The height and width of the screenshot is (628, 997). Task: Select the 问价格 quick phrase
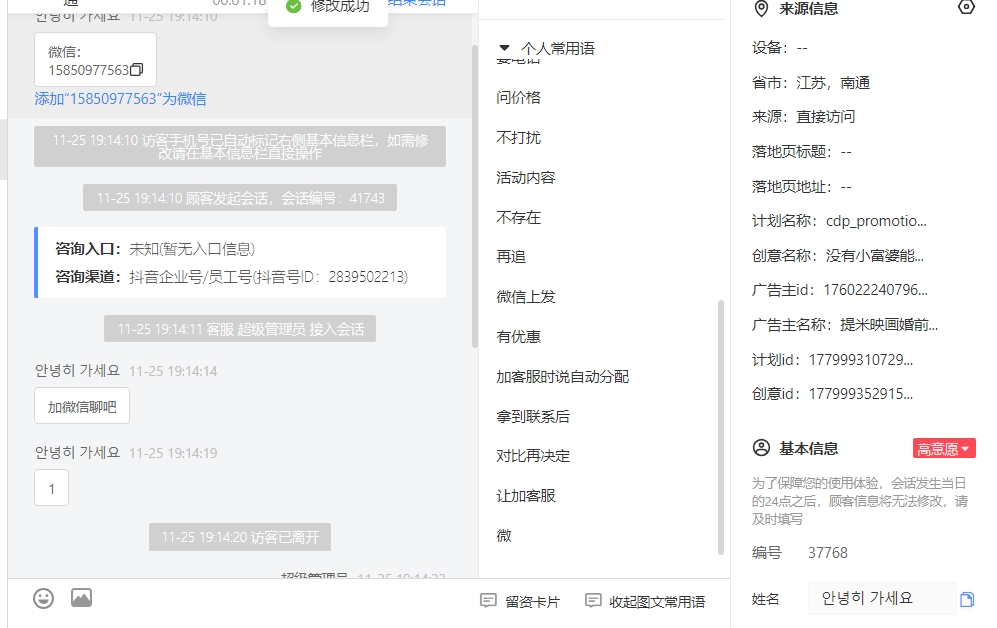coord(518,97)
